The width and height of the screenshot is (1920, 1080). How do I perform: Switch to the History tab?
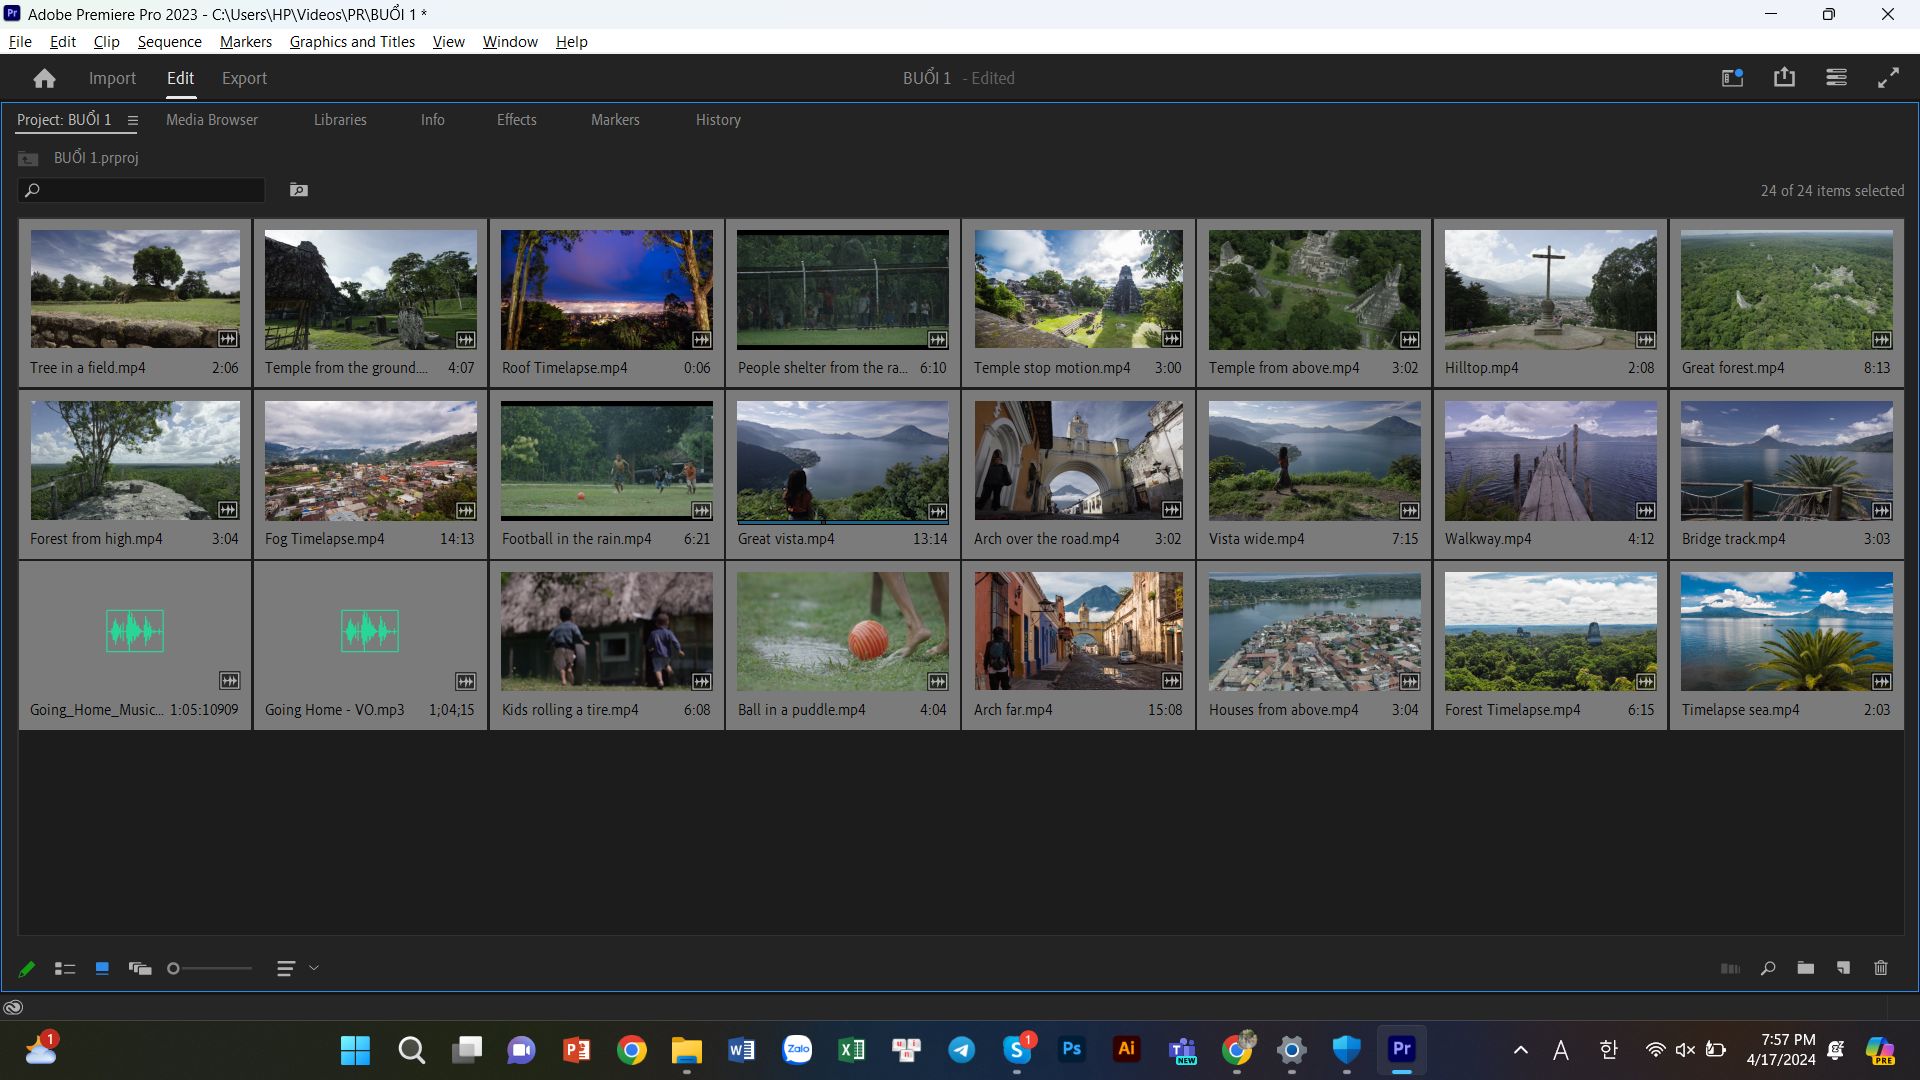[718, 120]
